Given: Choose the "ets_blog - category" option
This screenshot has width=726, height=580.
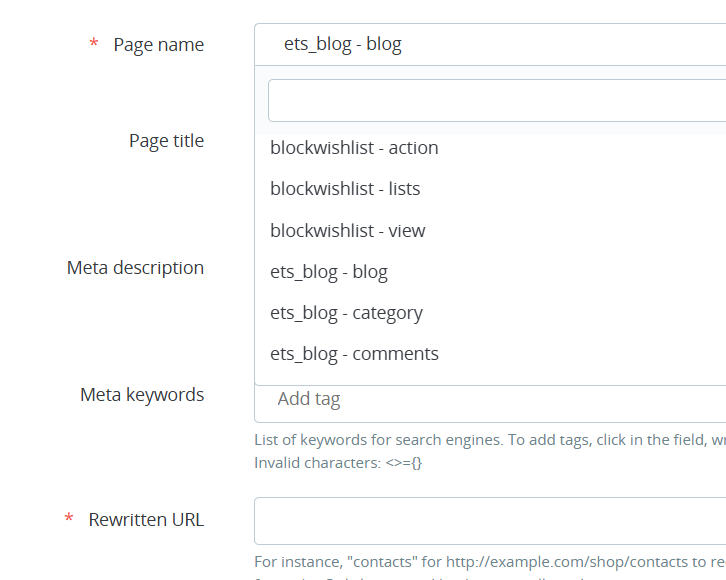Looking at the screenshot, I should coord(346,313).
